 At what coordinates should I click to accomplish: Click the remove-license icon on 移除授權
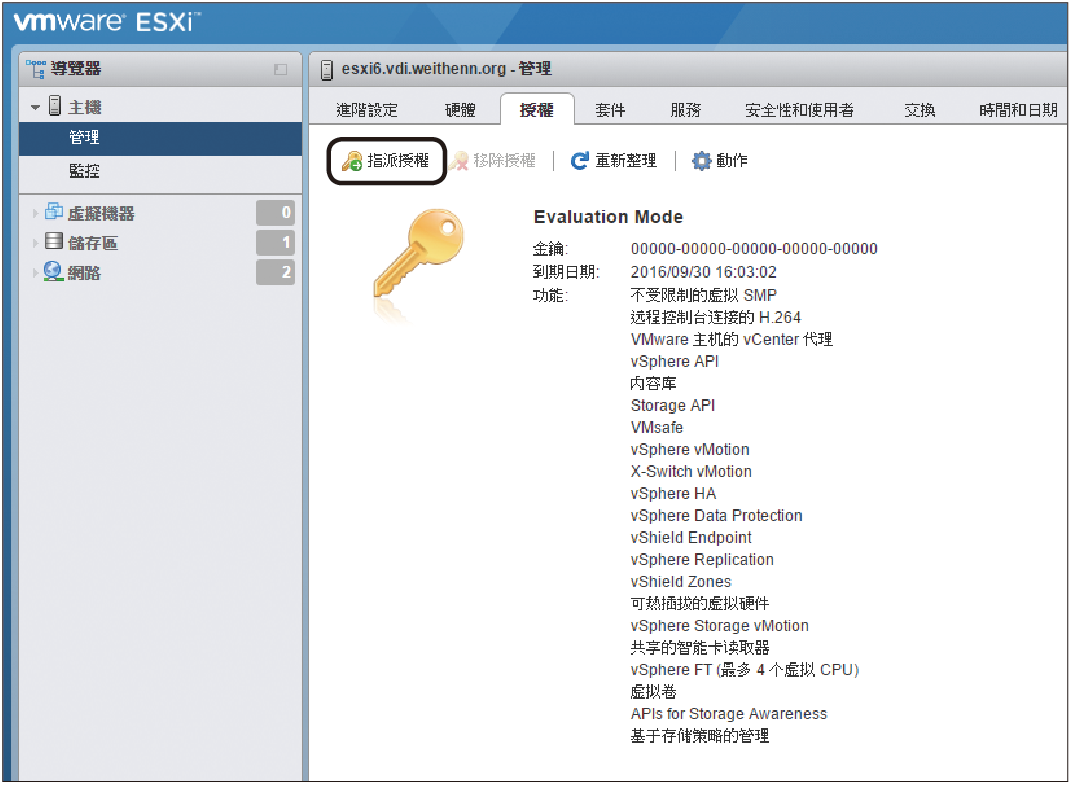pos(459,161)
